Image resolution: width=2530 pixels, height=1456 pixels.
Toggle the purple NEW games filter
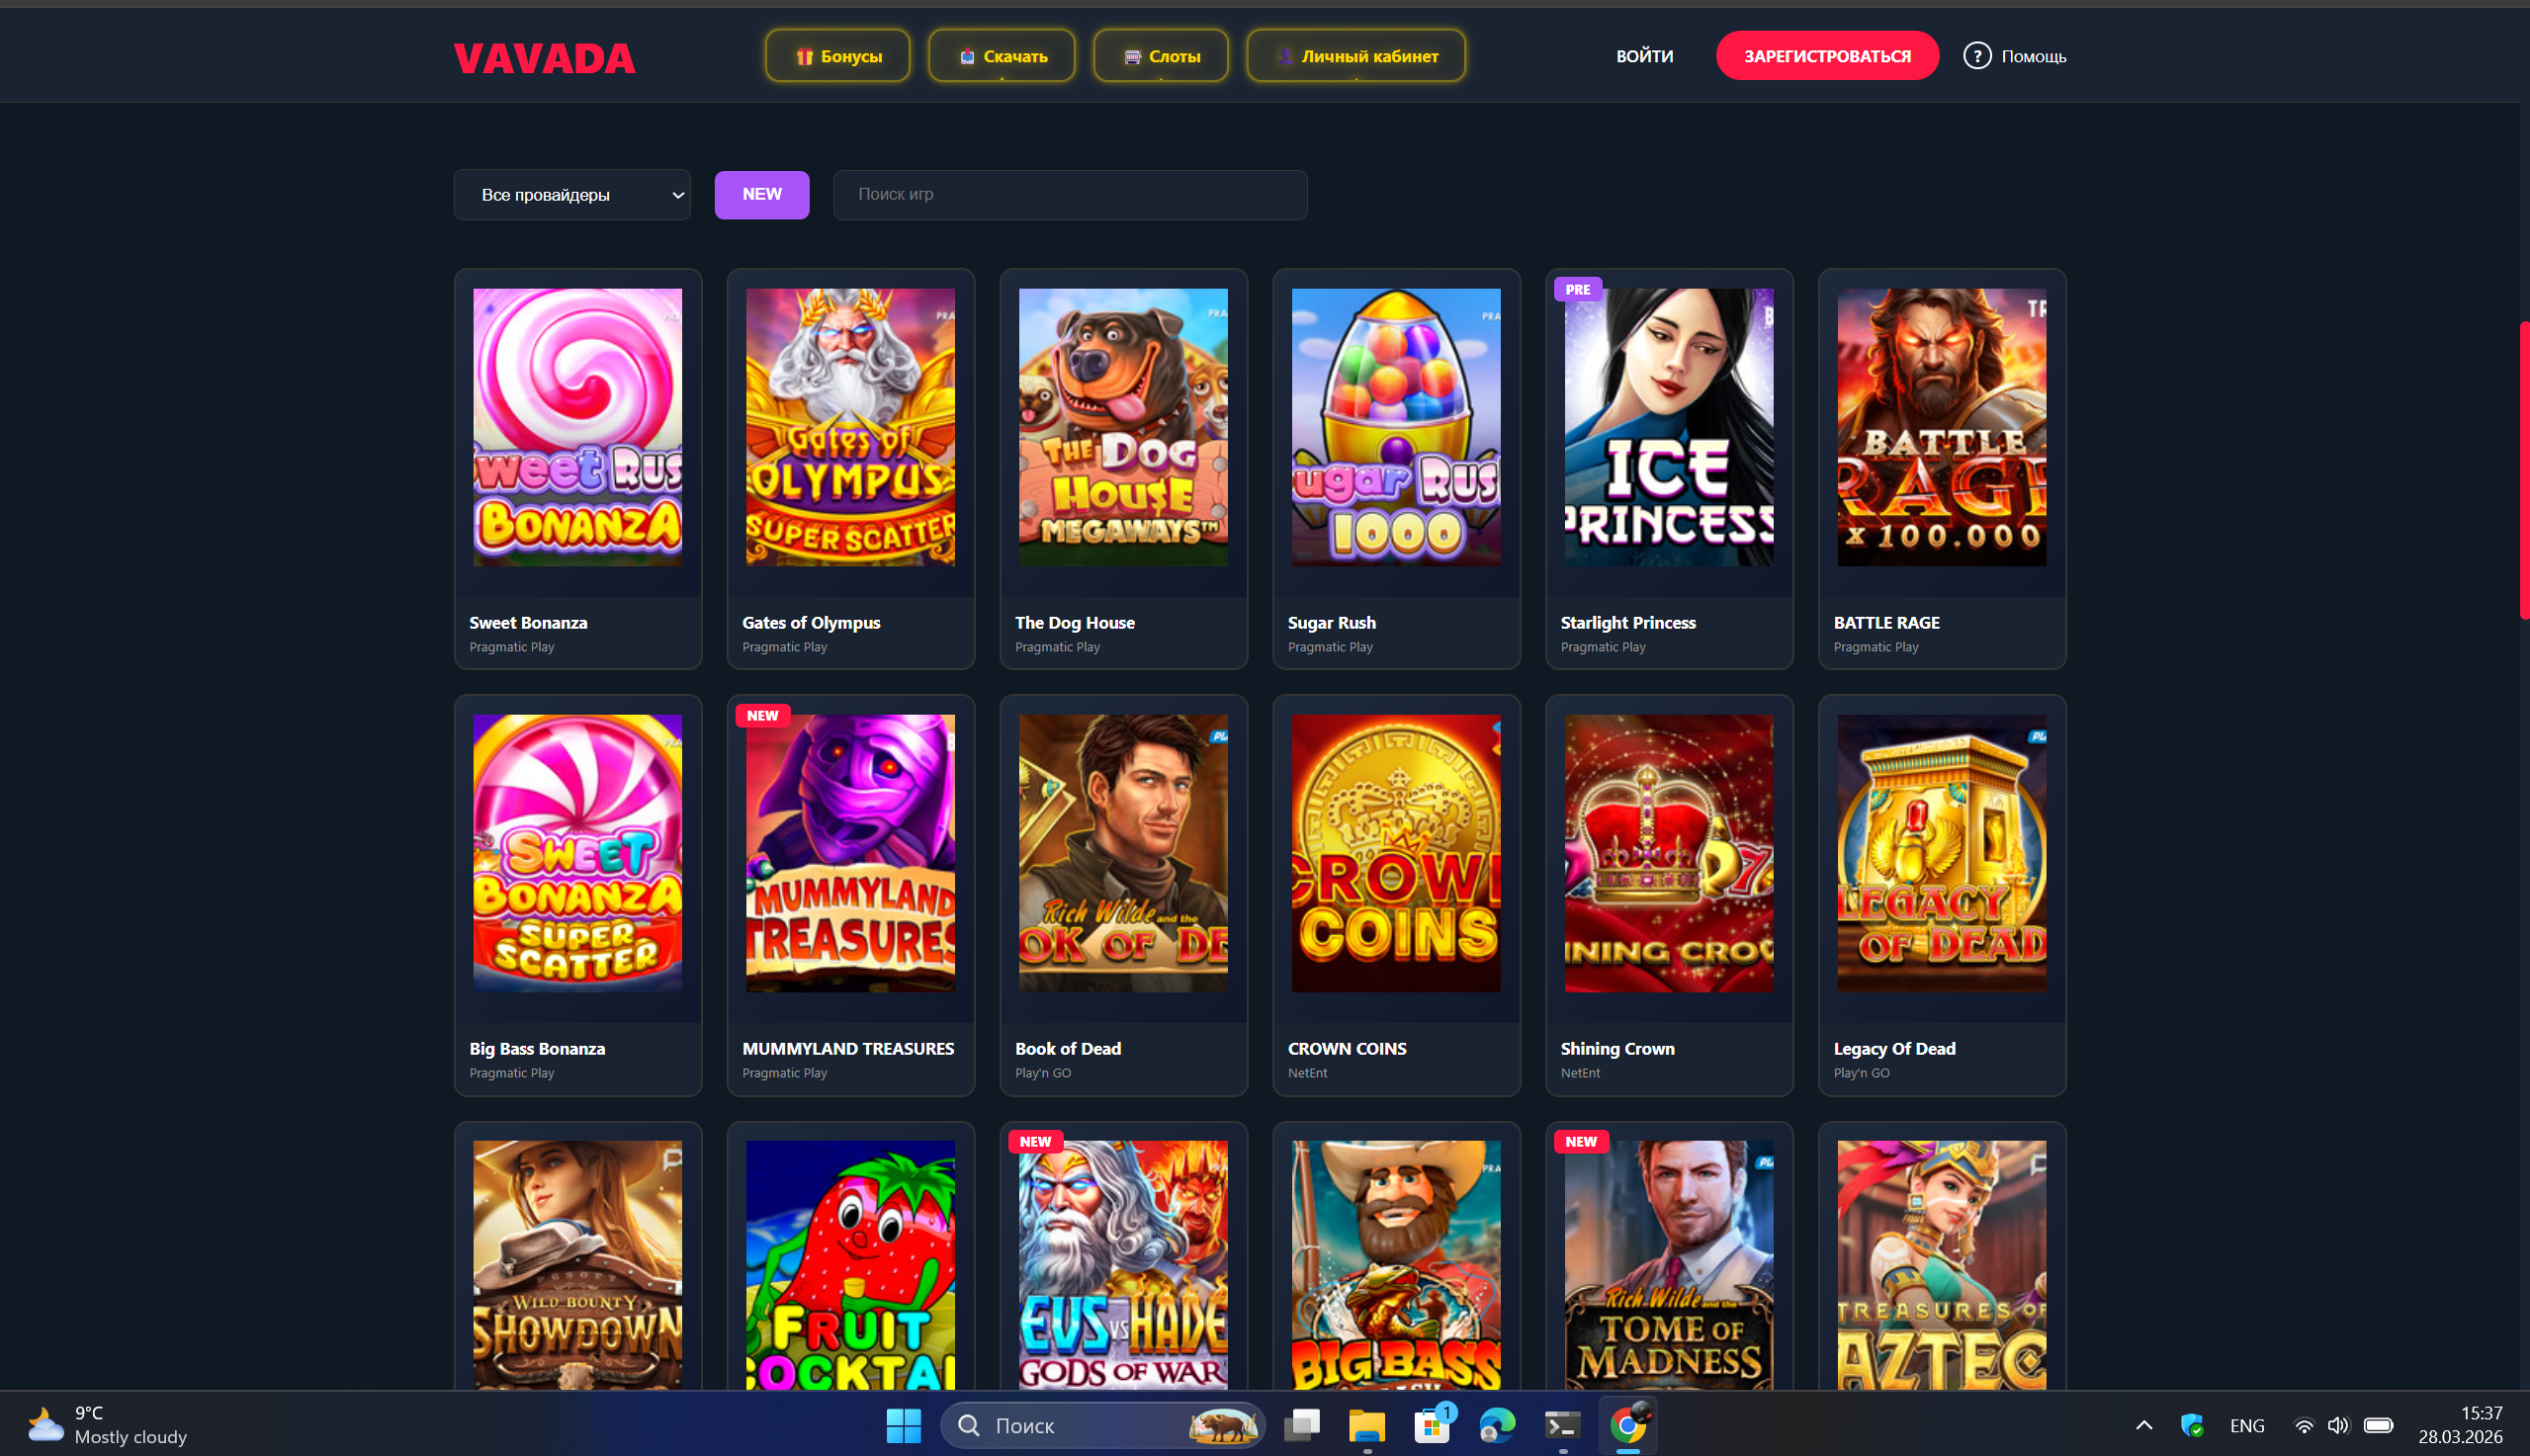(761, 194)
